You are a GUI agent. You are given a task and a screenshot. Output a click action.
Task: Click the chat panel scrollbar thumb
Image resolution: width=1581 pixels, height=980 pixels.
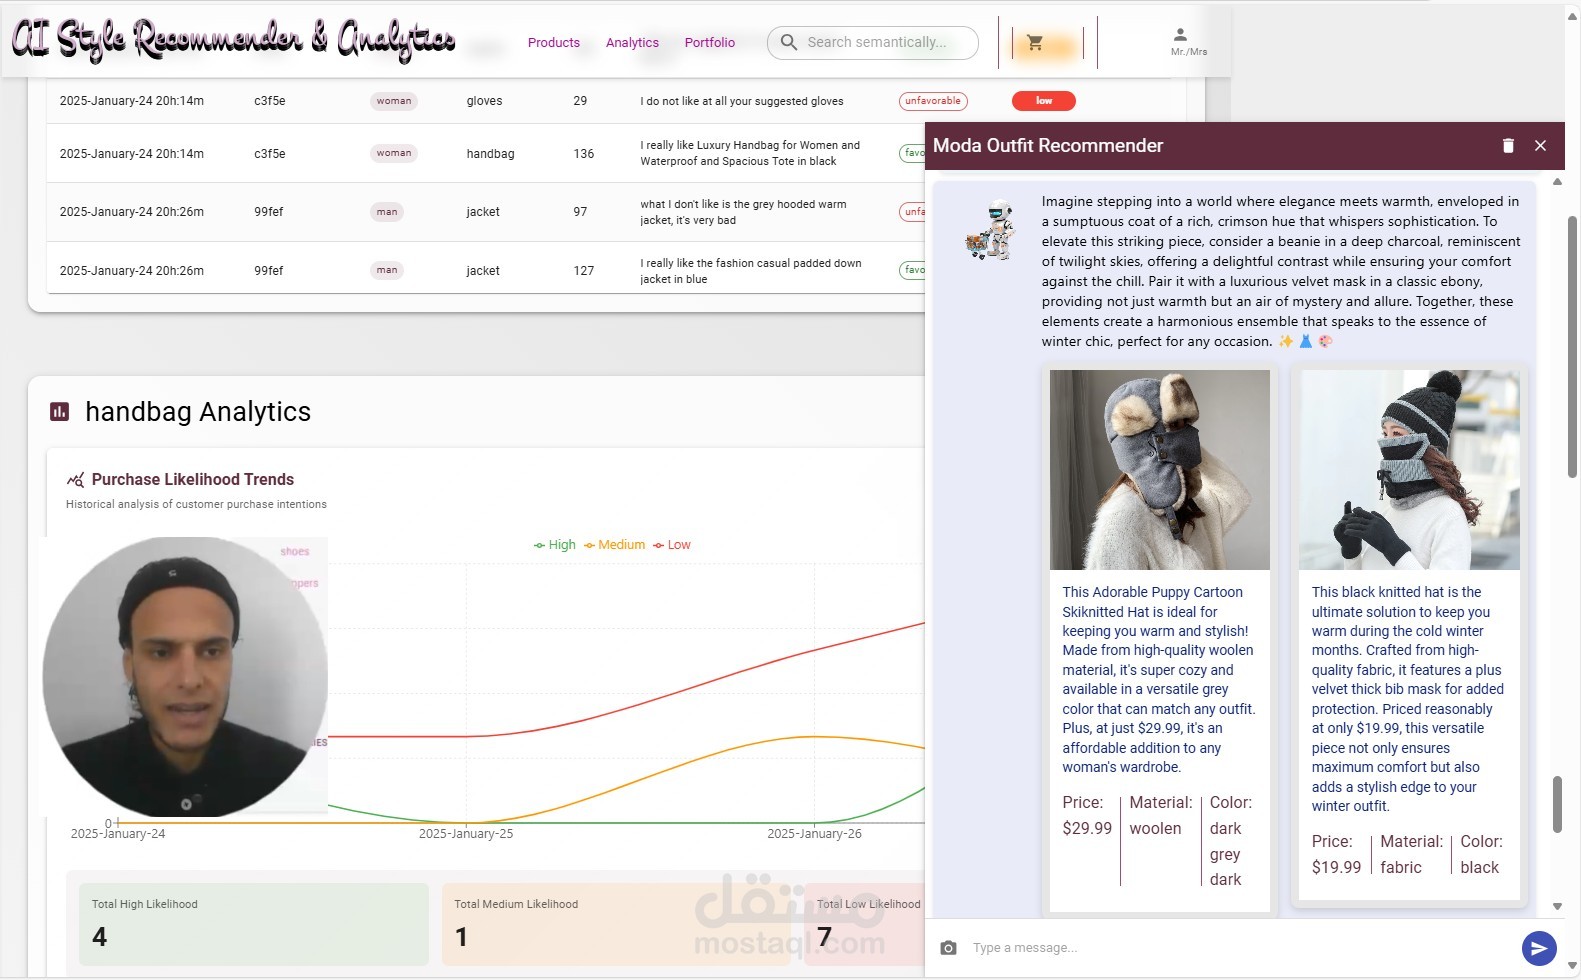pyautogui.click(x=1557, y=804)
